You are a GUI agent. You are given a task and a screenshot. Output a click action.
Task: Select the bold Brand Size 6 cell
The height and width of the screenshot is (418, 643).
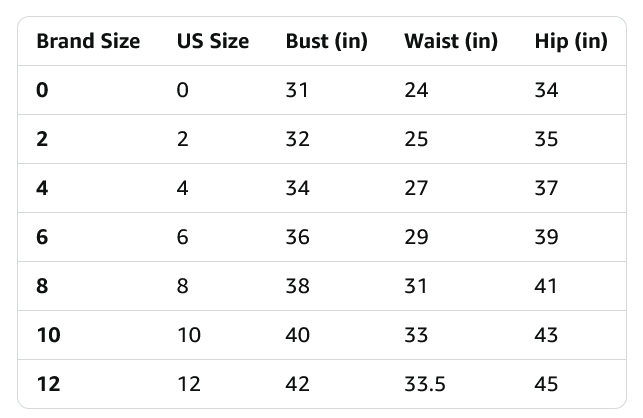(x=42, y=237)
